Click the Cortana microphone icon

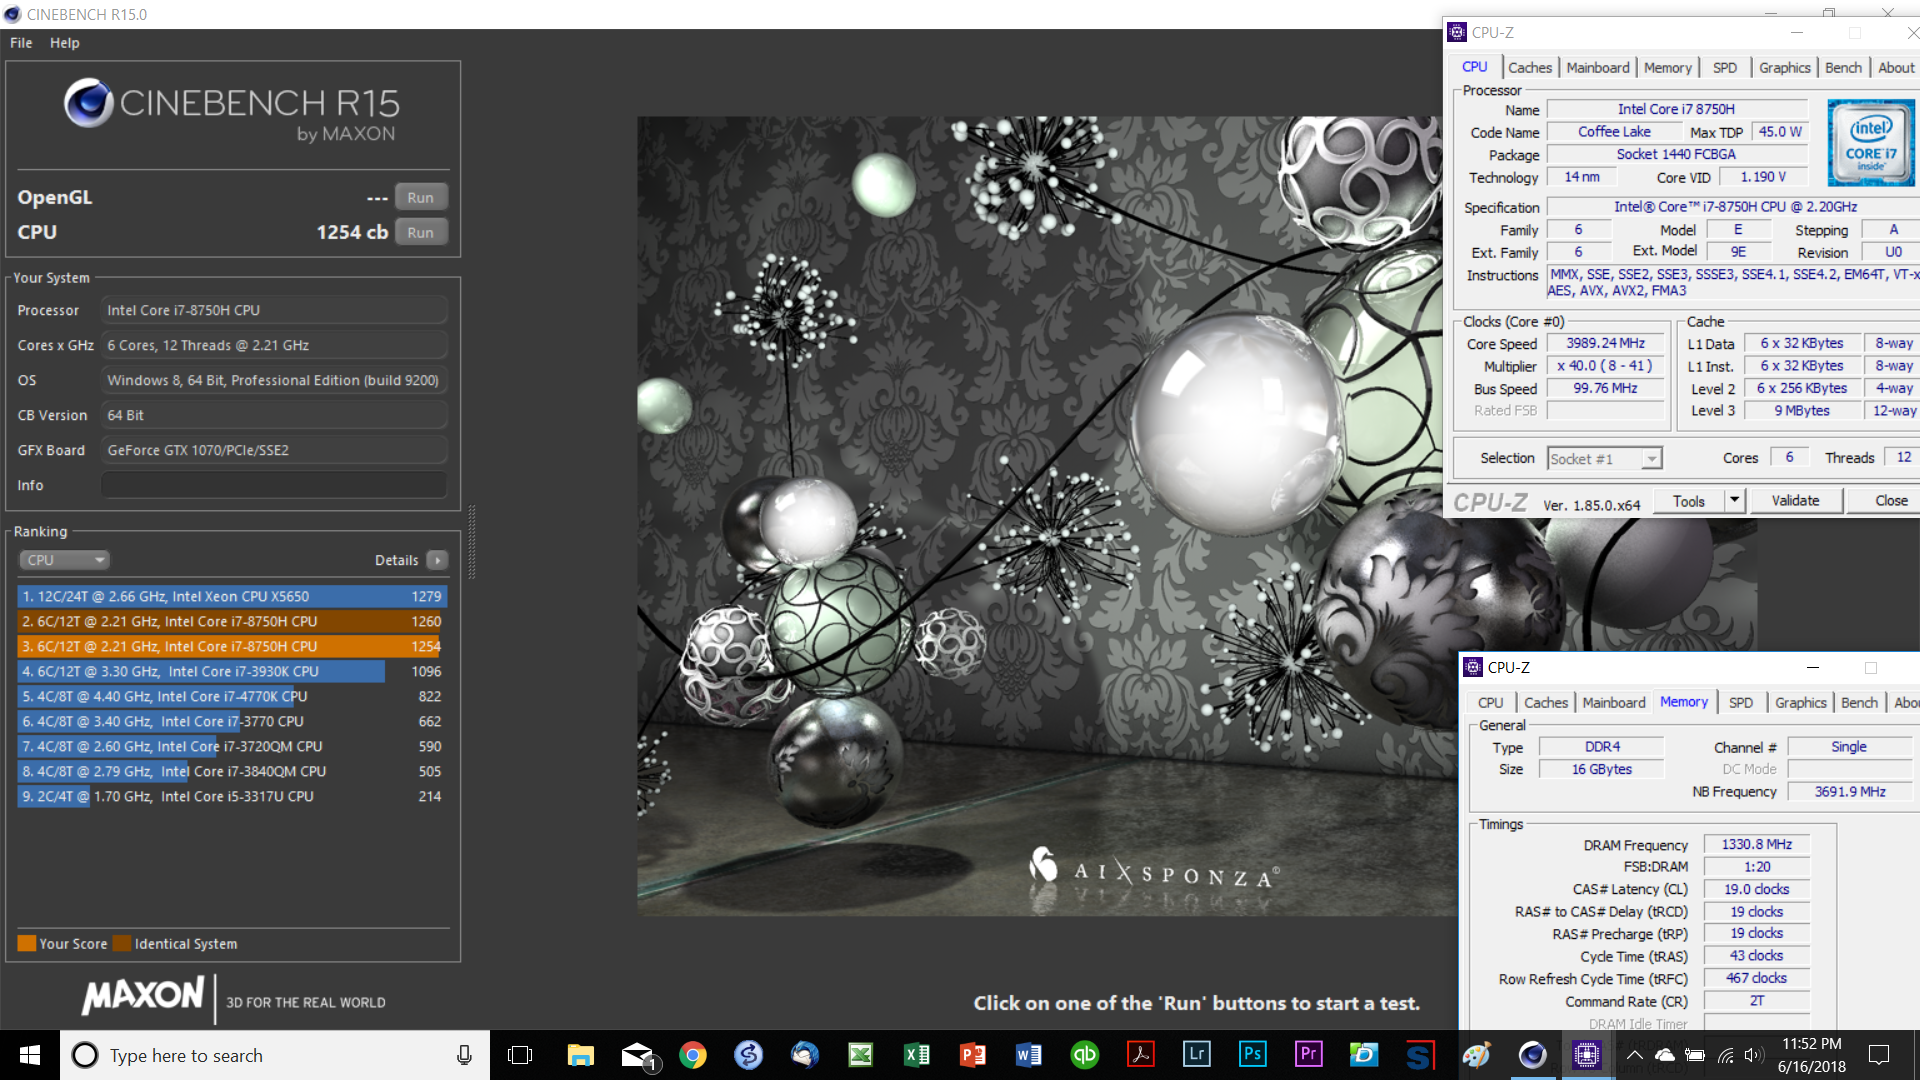point(464,1055)
